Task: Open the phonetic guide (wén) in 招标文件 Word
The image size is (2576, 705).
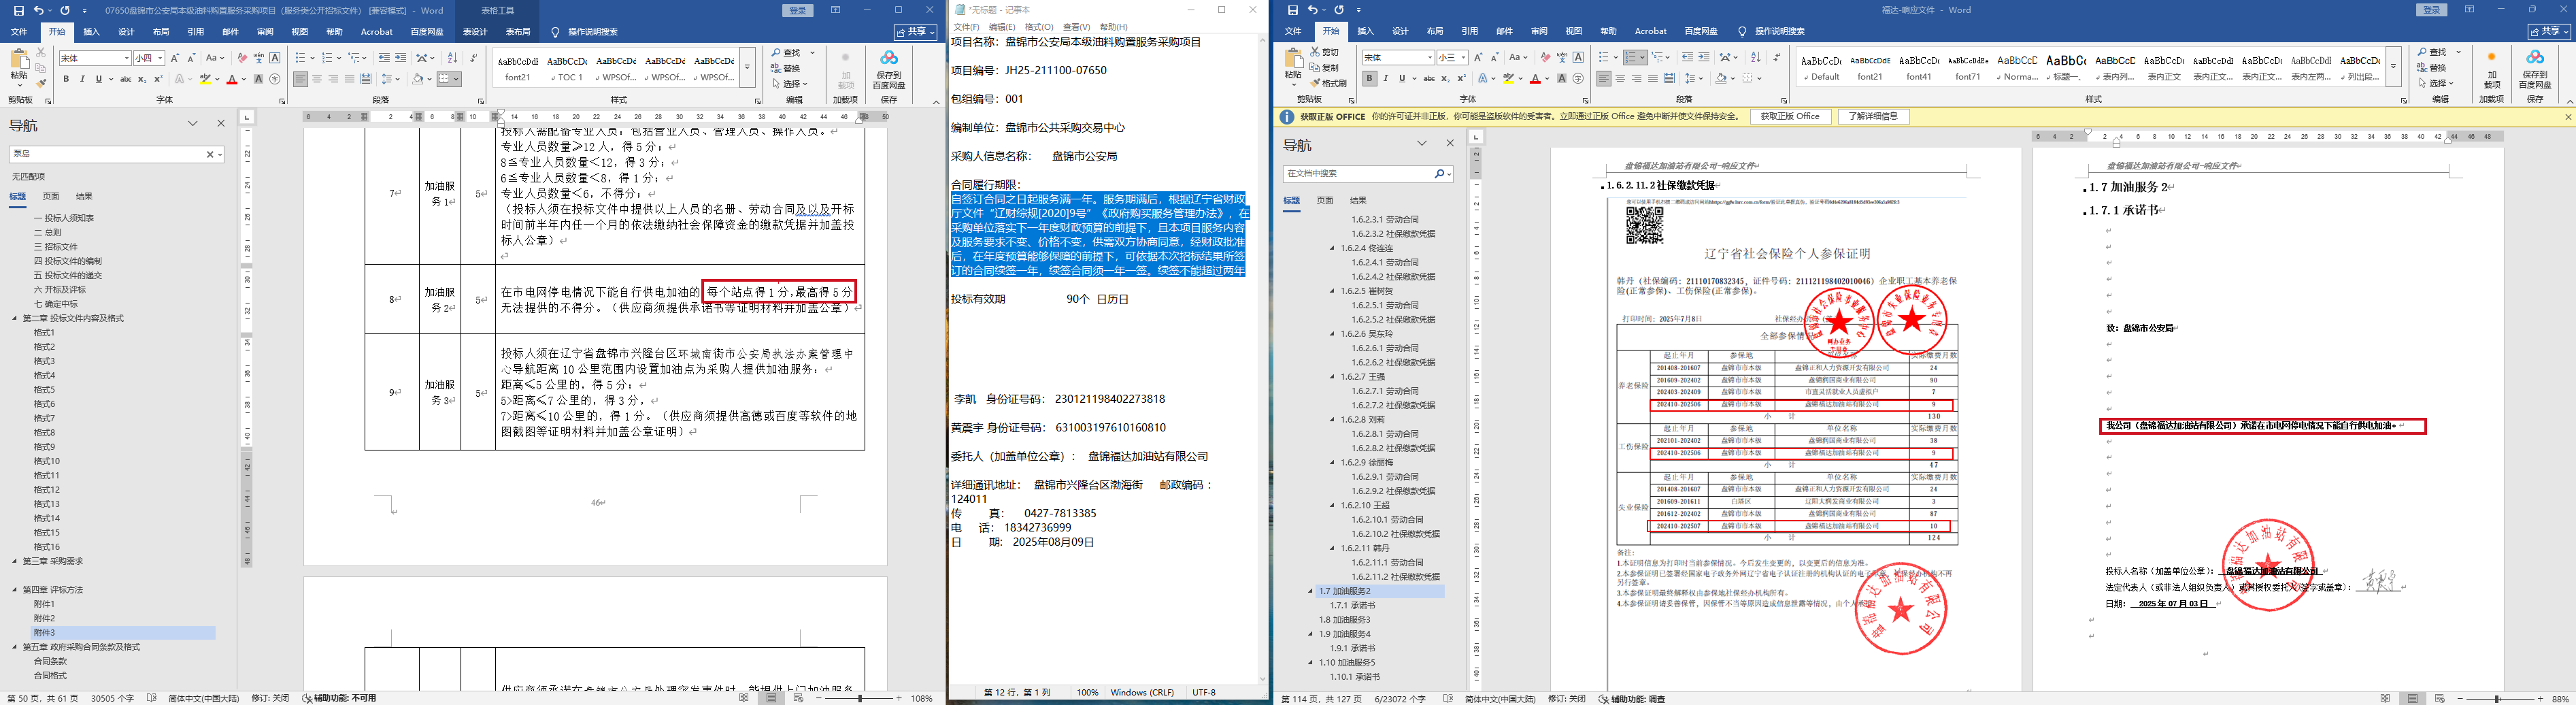Action: 259,58
